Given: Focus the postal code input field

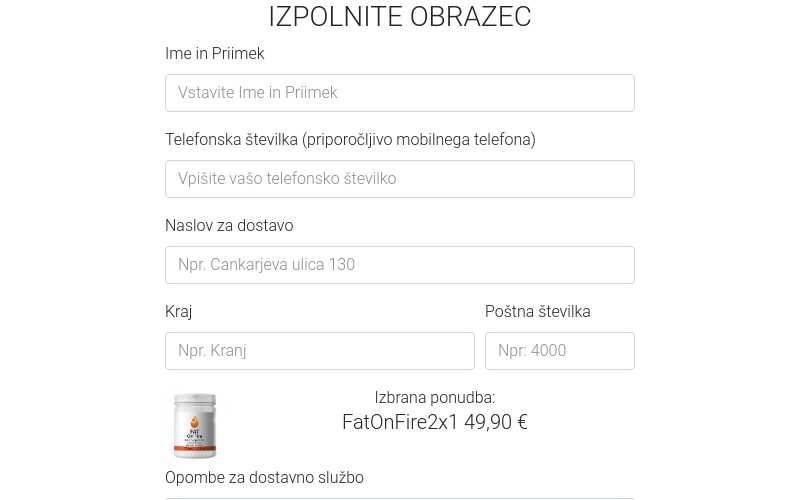Looking at the screenshot, I should pos(560,351).
